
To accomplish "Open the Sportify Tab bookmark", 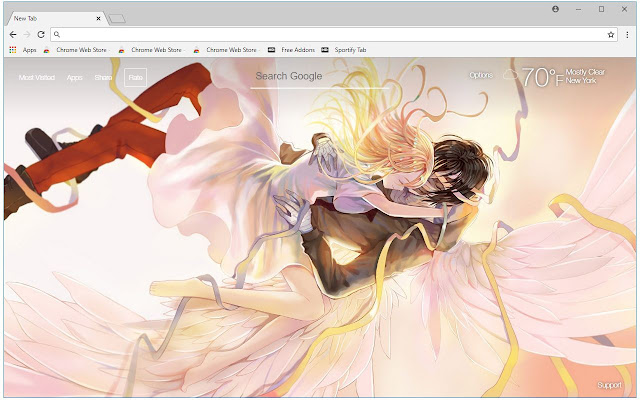I will click(x=344, y=50).
